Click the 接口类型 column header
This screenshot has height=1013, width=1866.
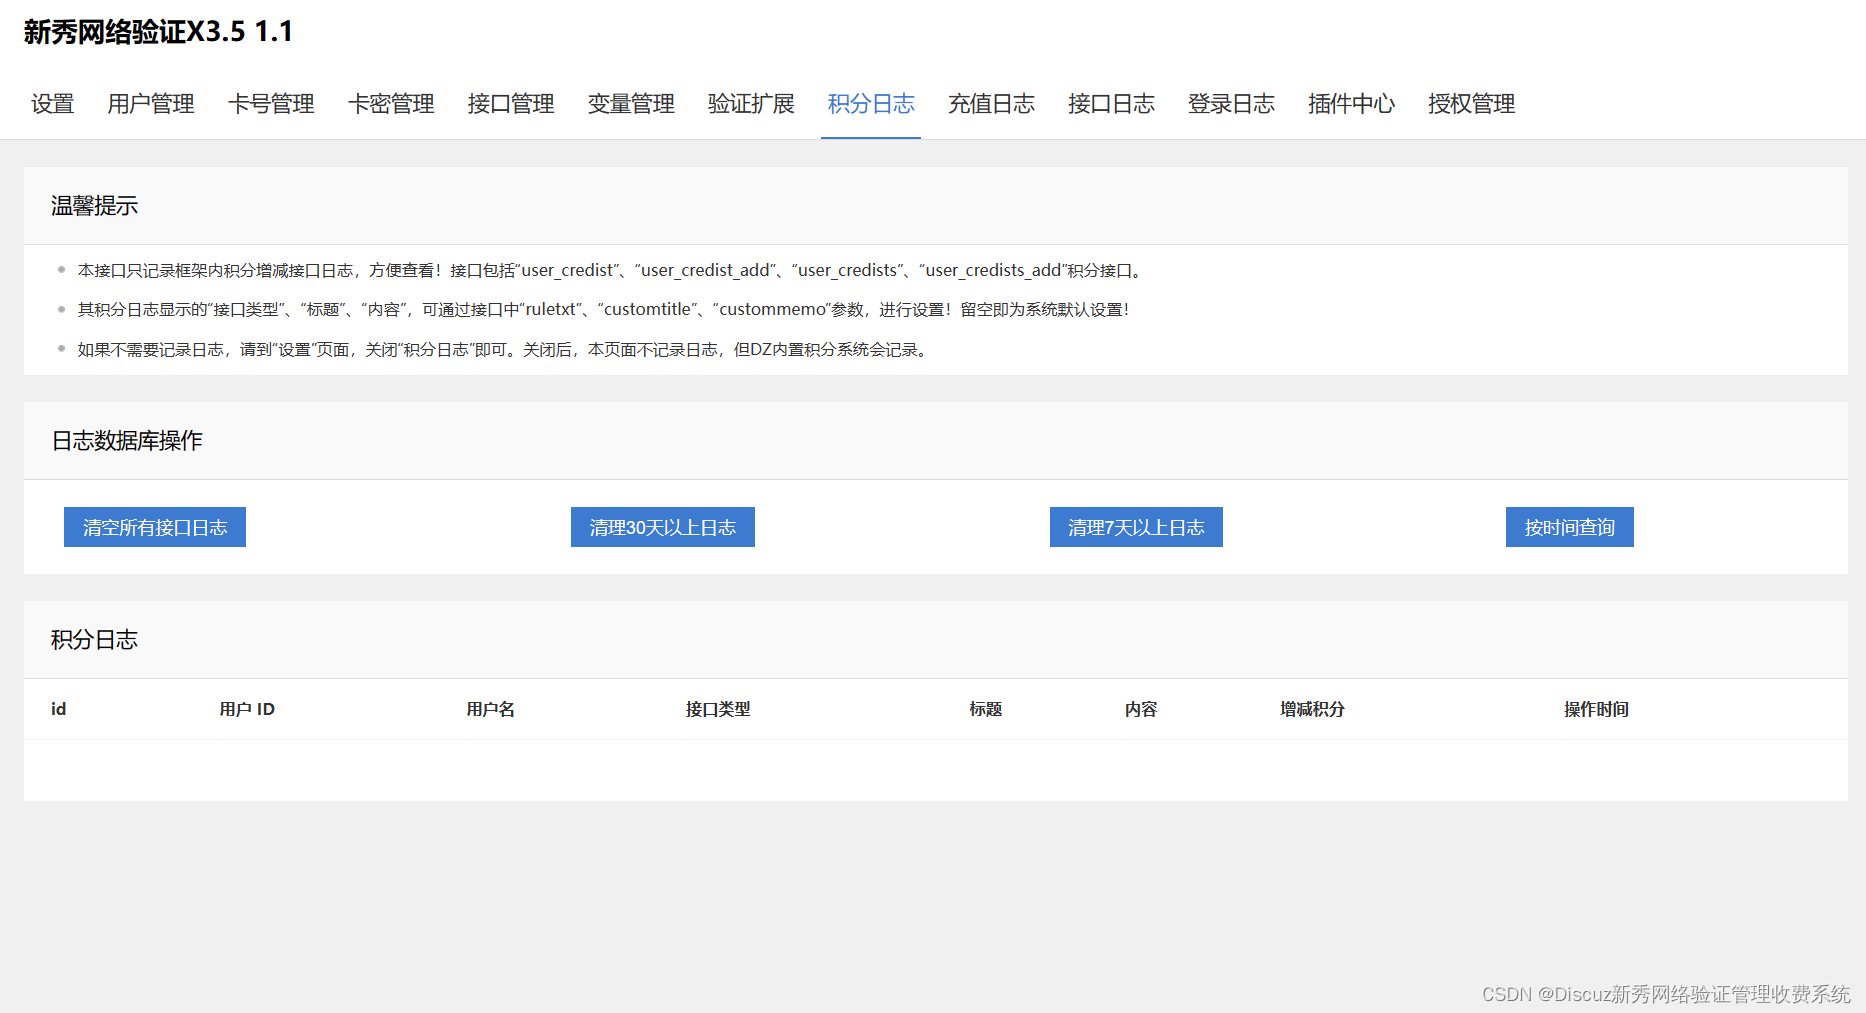[x=718, y=709]
